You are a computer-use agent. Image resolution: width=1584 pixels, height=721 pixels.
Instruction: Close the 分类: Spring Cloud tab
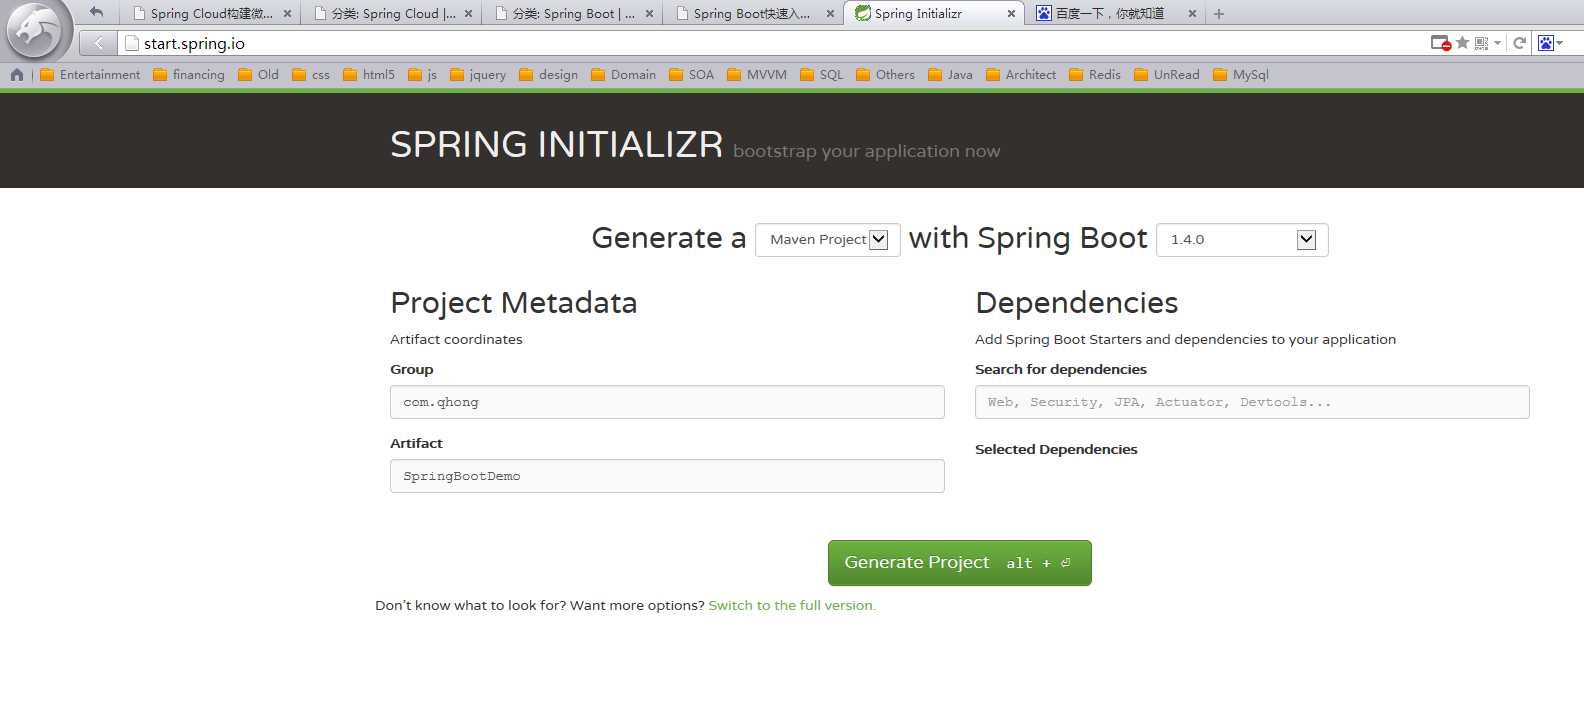[468, 14]
